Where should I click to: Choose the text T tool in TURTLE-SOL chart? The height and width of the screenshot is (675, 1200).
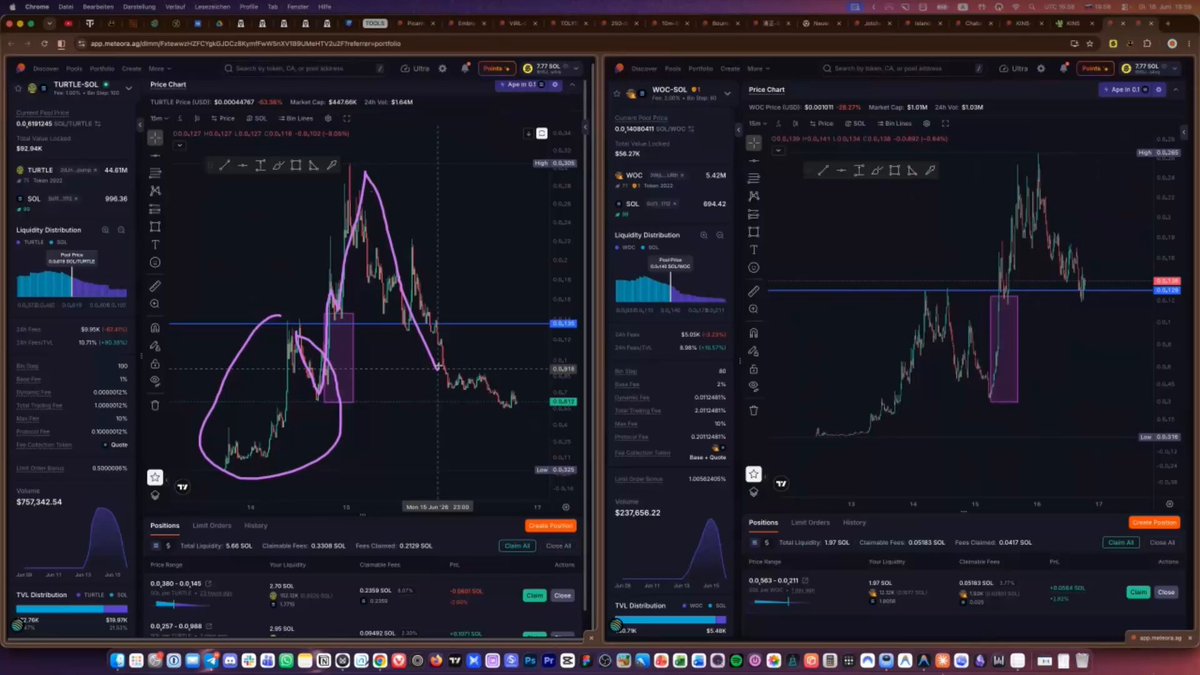coord(155,244)
